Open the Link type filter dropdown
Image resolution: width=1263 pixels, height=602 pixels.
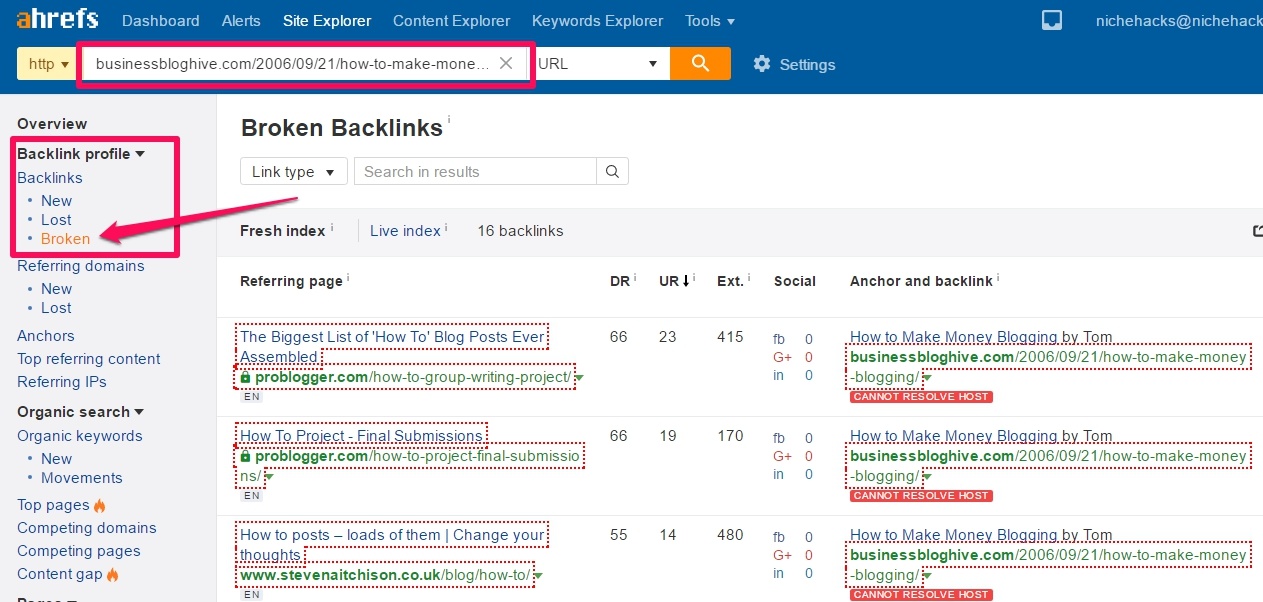[x=294, y=172]
